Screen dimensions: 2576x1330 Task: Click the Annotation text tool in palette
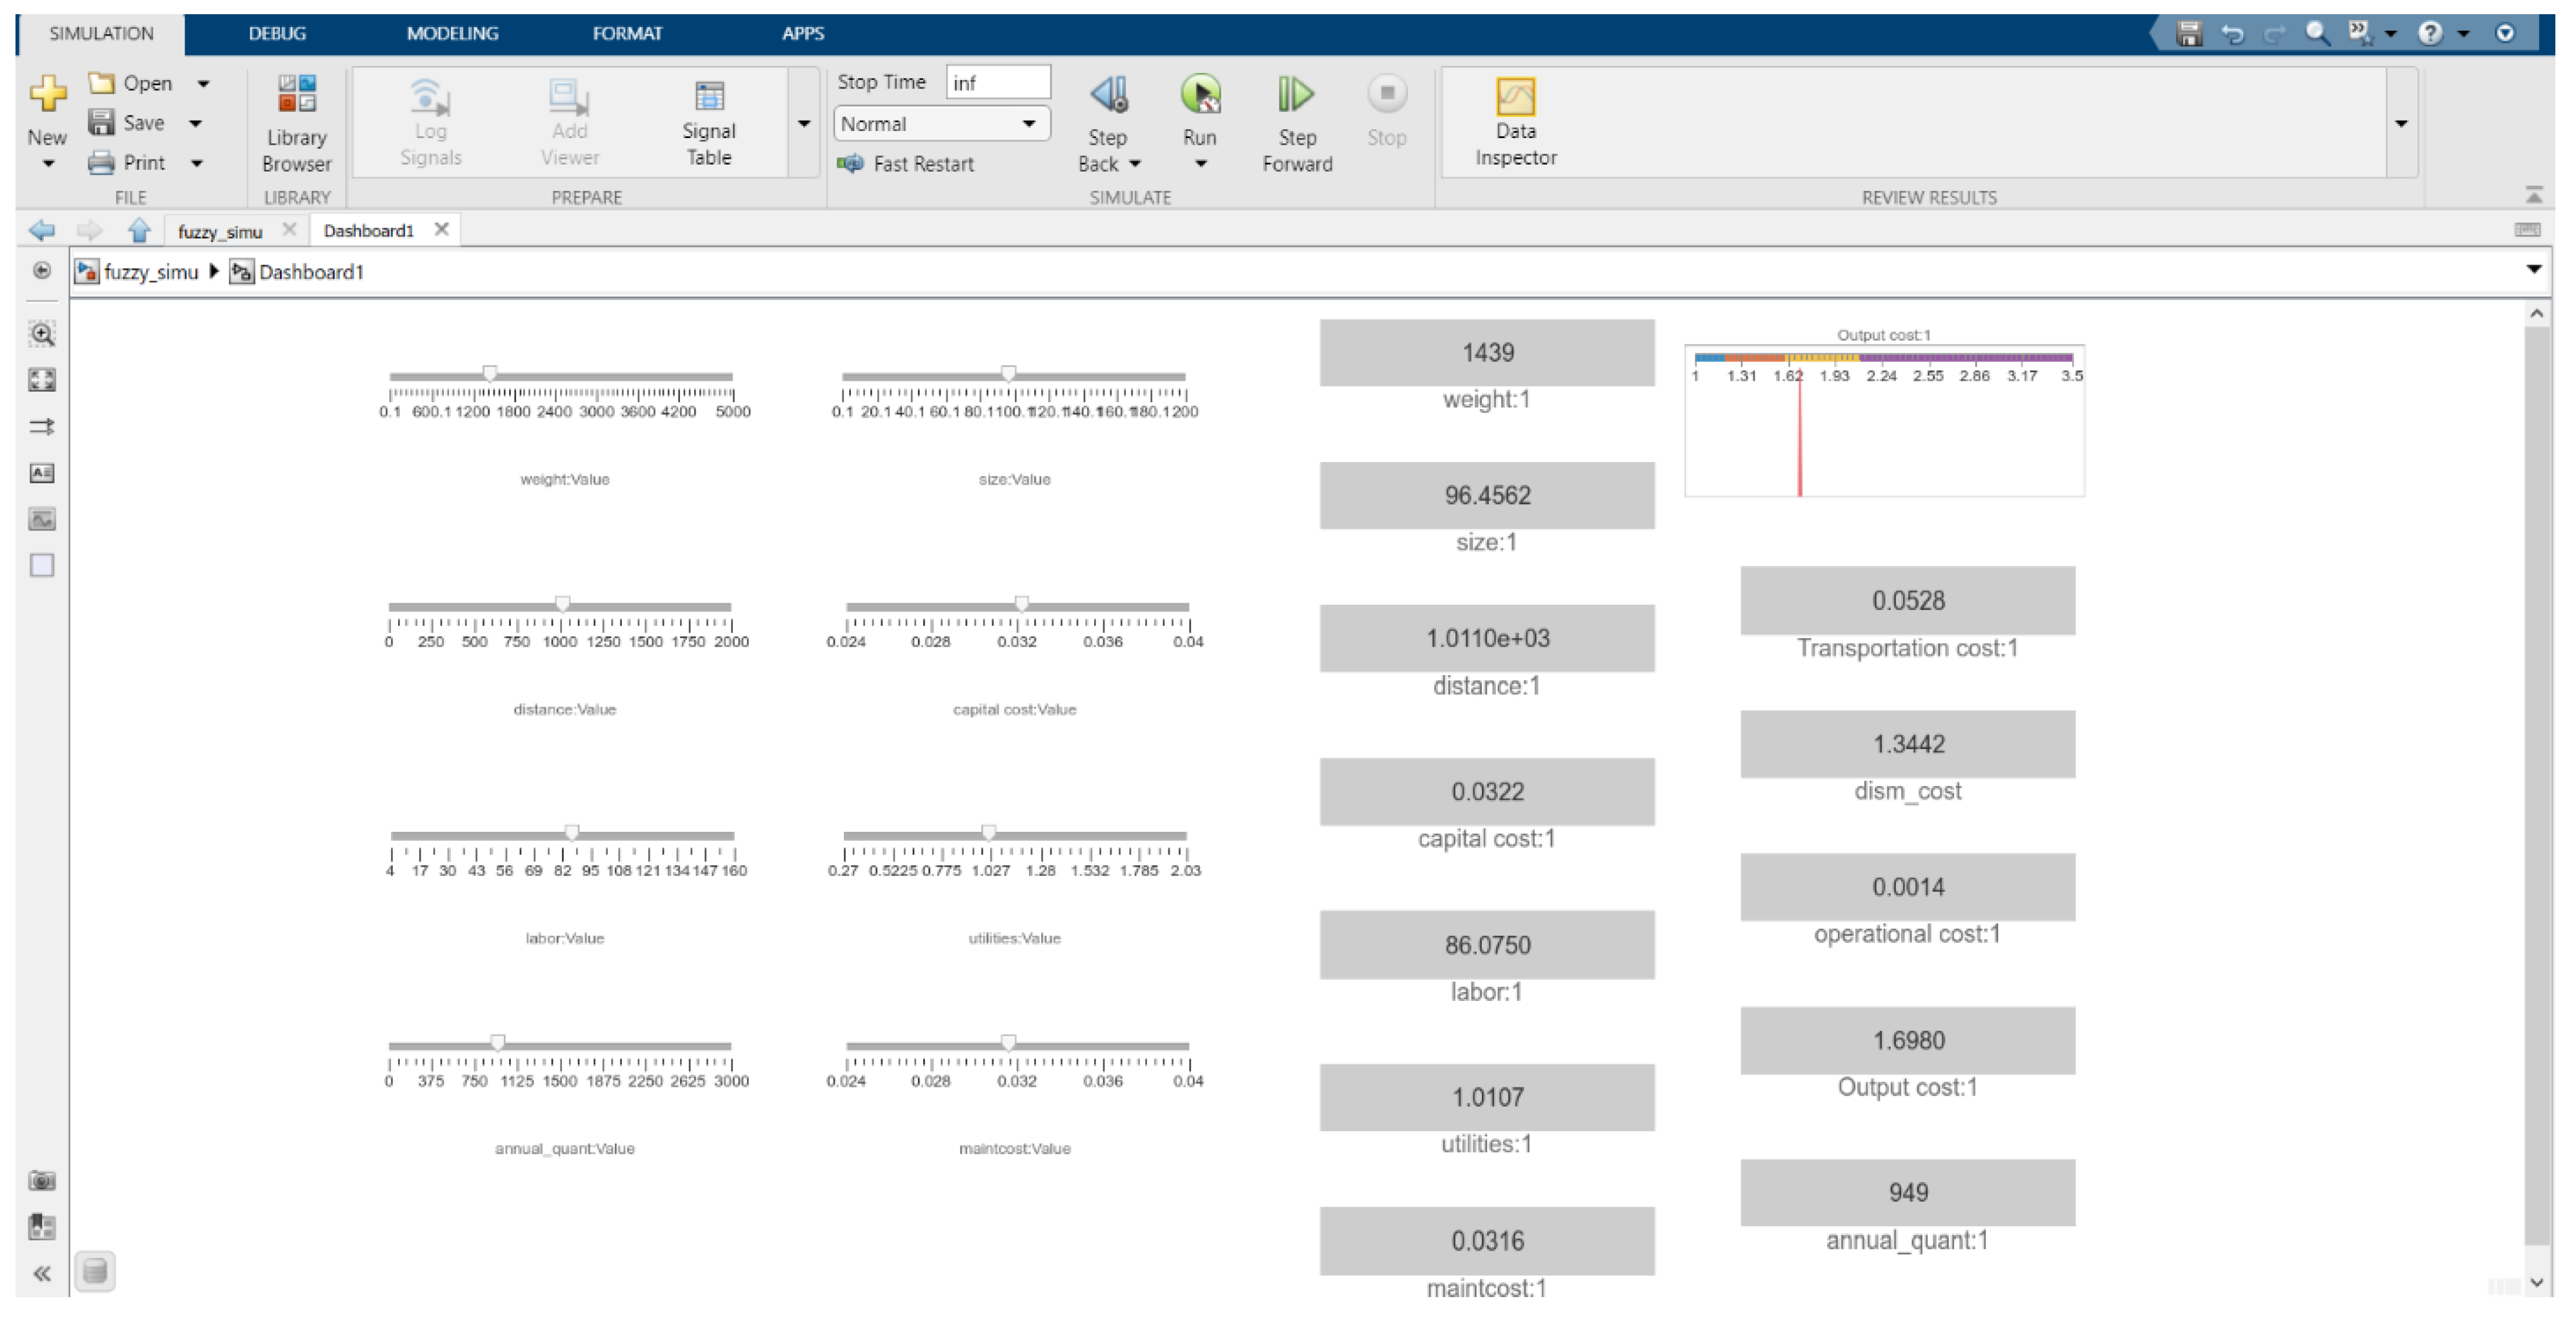tap(42, 473)
